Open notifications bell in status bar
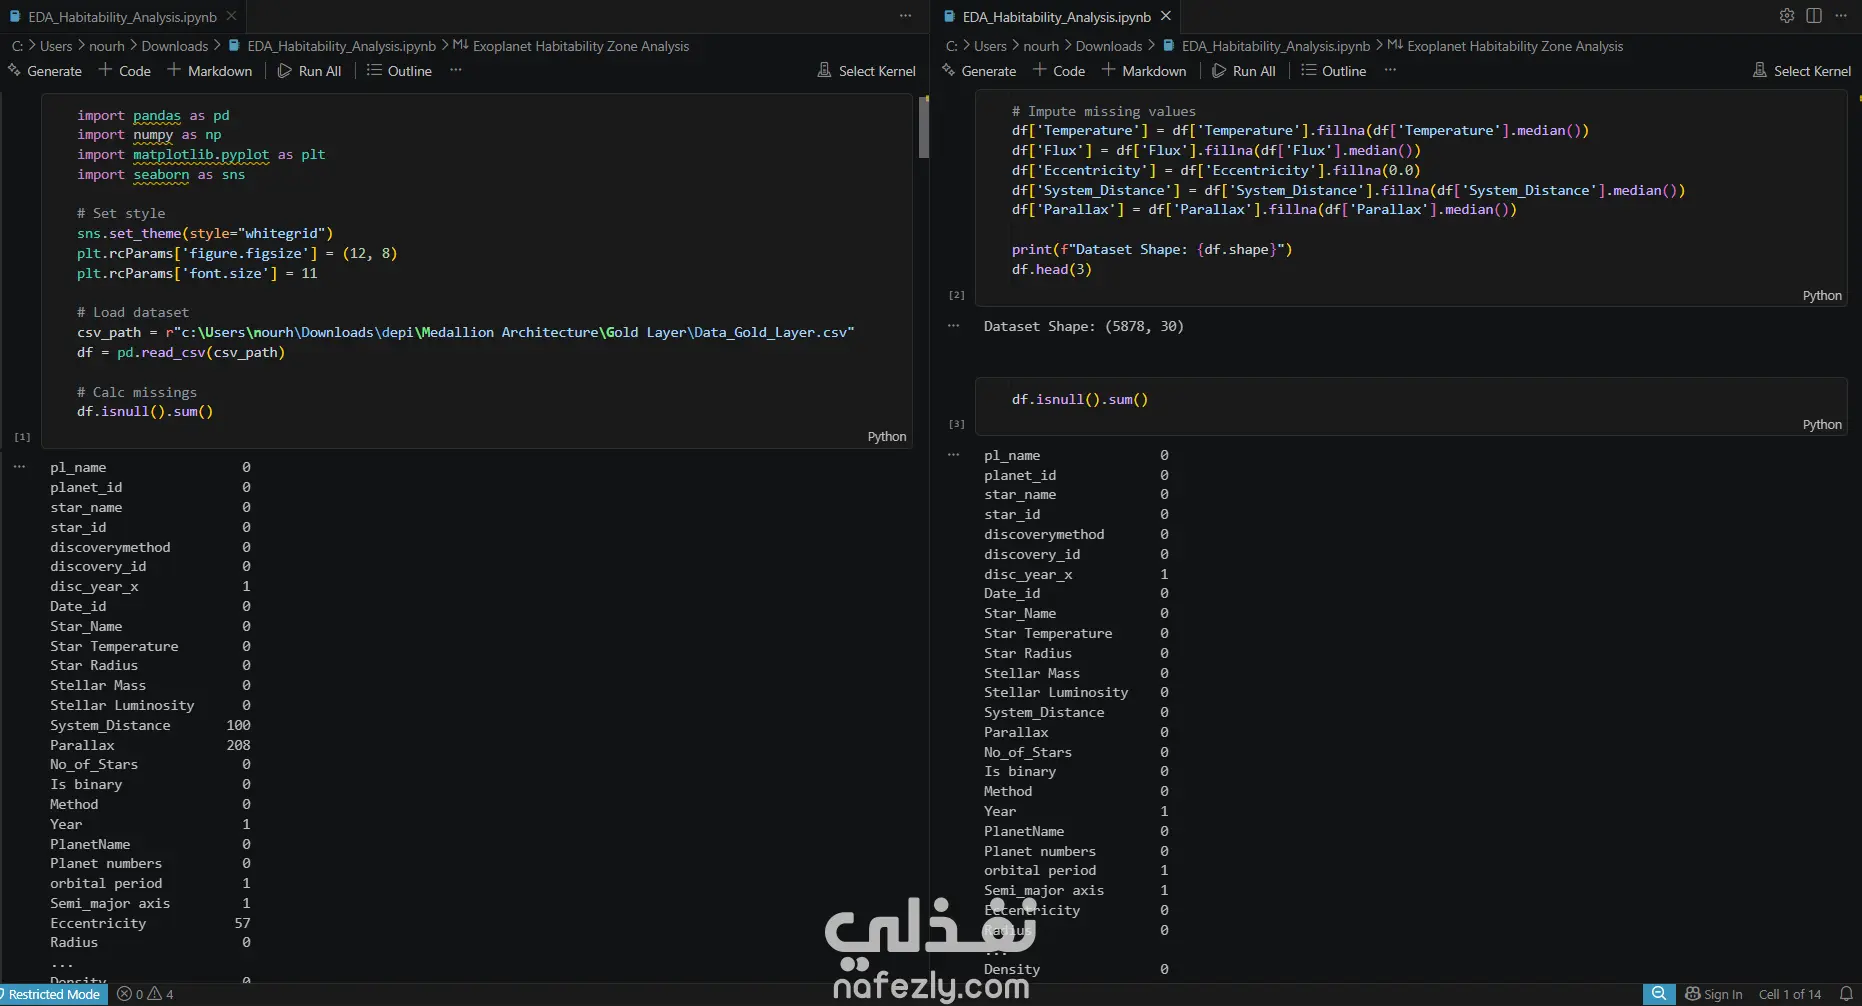1862x1006 pixels. pyautogui.click(x=1846, y=994)
